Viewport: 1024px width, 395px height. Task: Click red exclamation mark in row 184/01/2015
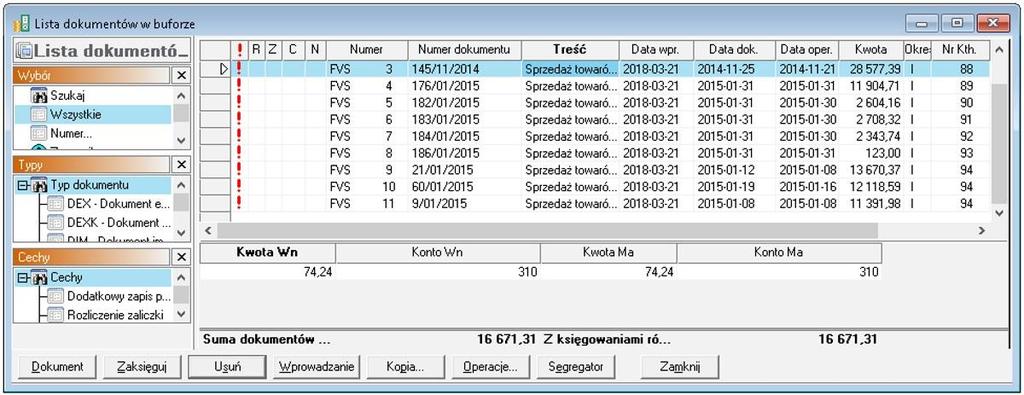(x=239, y=136)
